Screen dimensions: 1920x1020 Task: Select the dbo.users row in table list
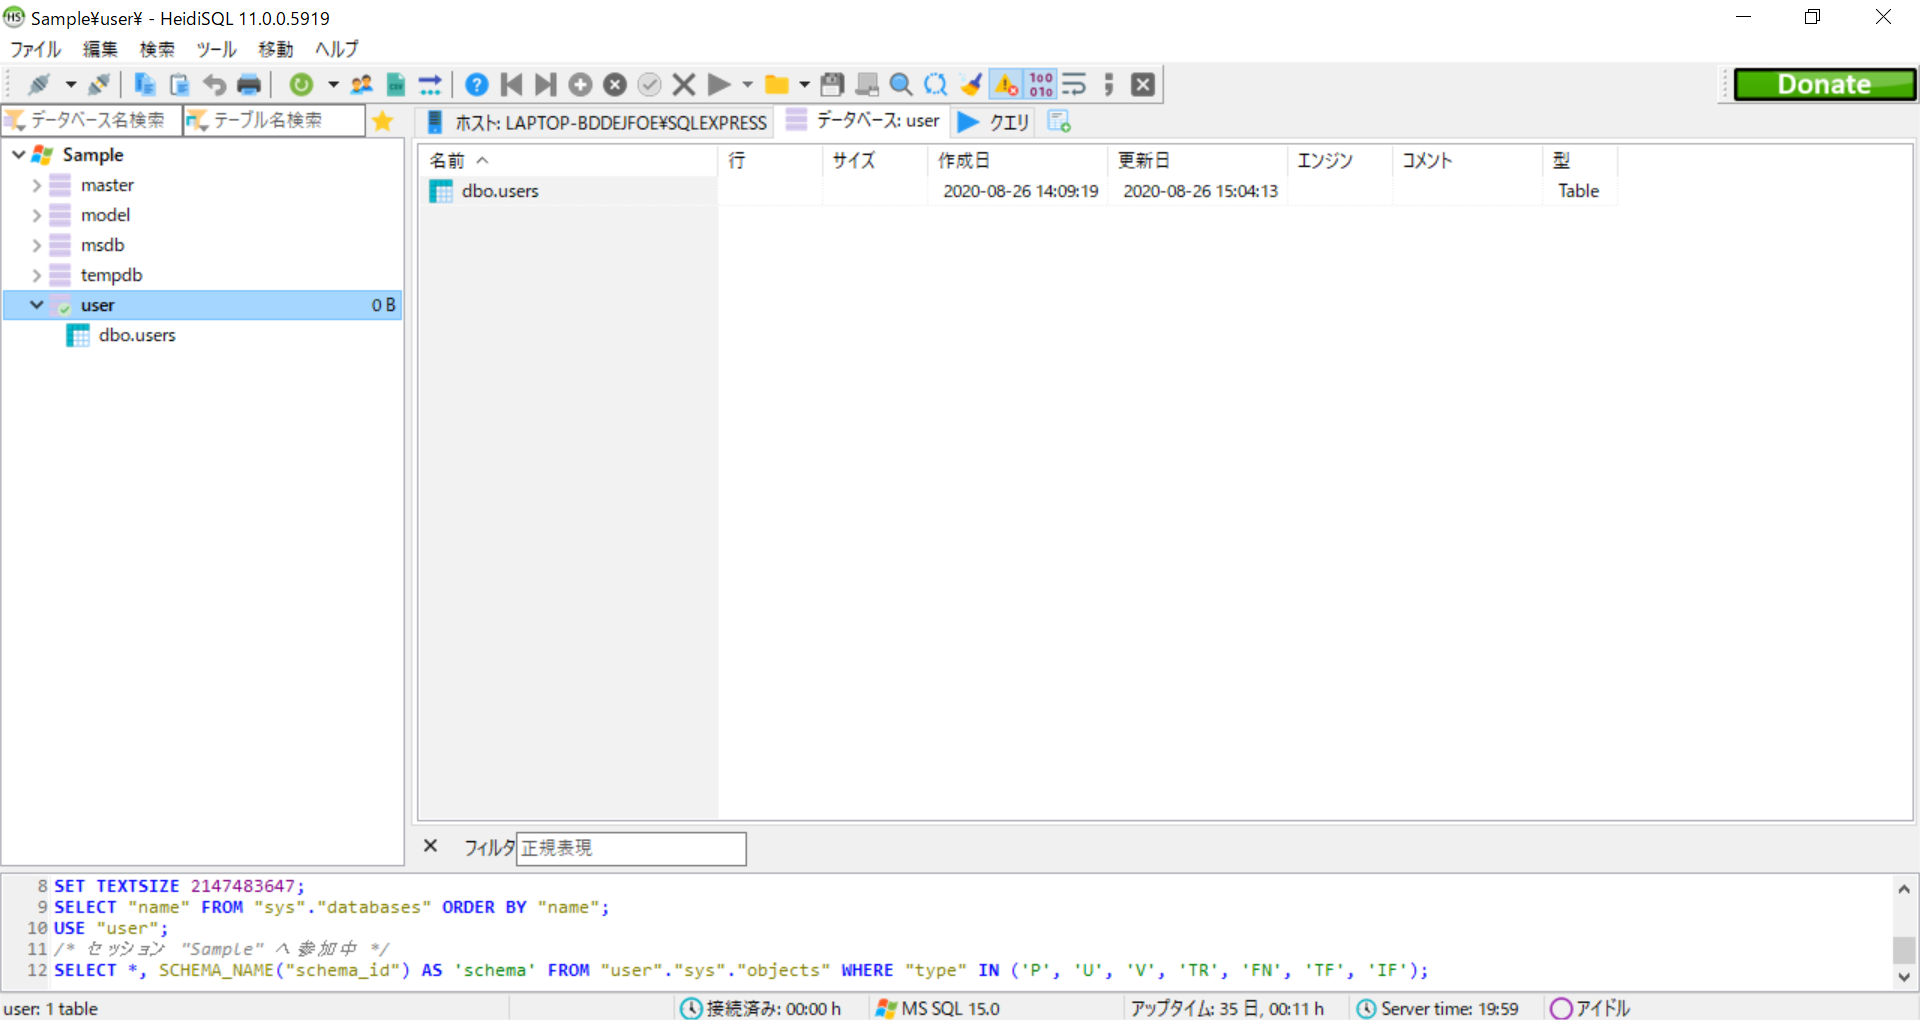click(x=1017, y=191)
